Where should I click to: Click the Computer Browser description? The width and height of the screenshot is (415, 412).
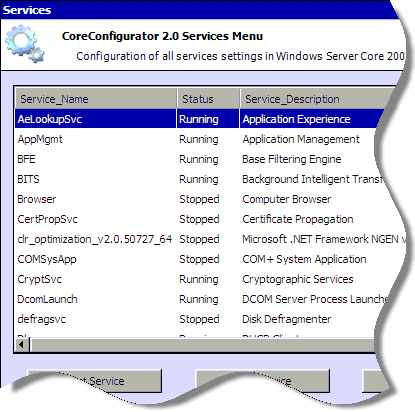[x=287, y=199]
